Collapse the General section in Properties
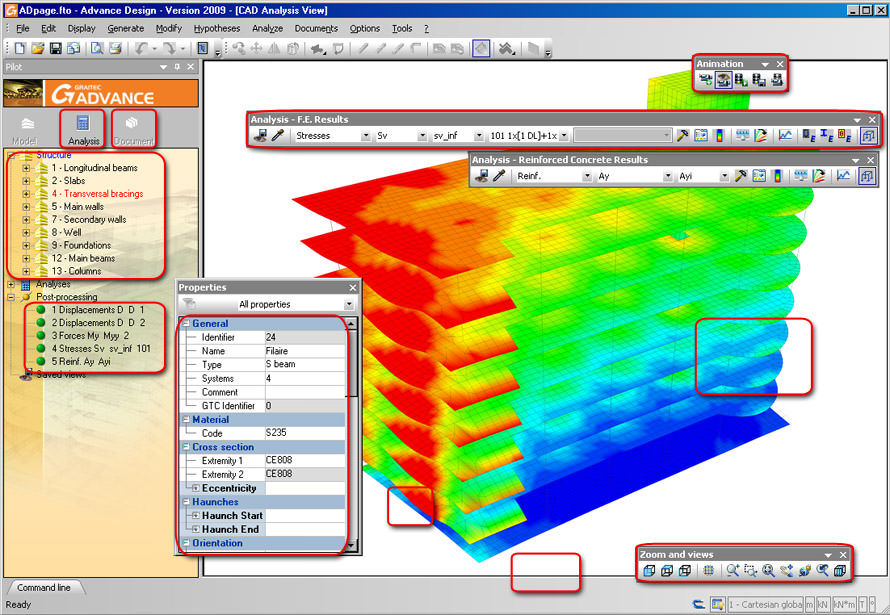 (186, 323)
